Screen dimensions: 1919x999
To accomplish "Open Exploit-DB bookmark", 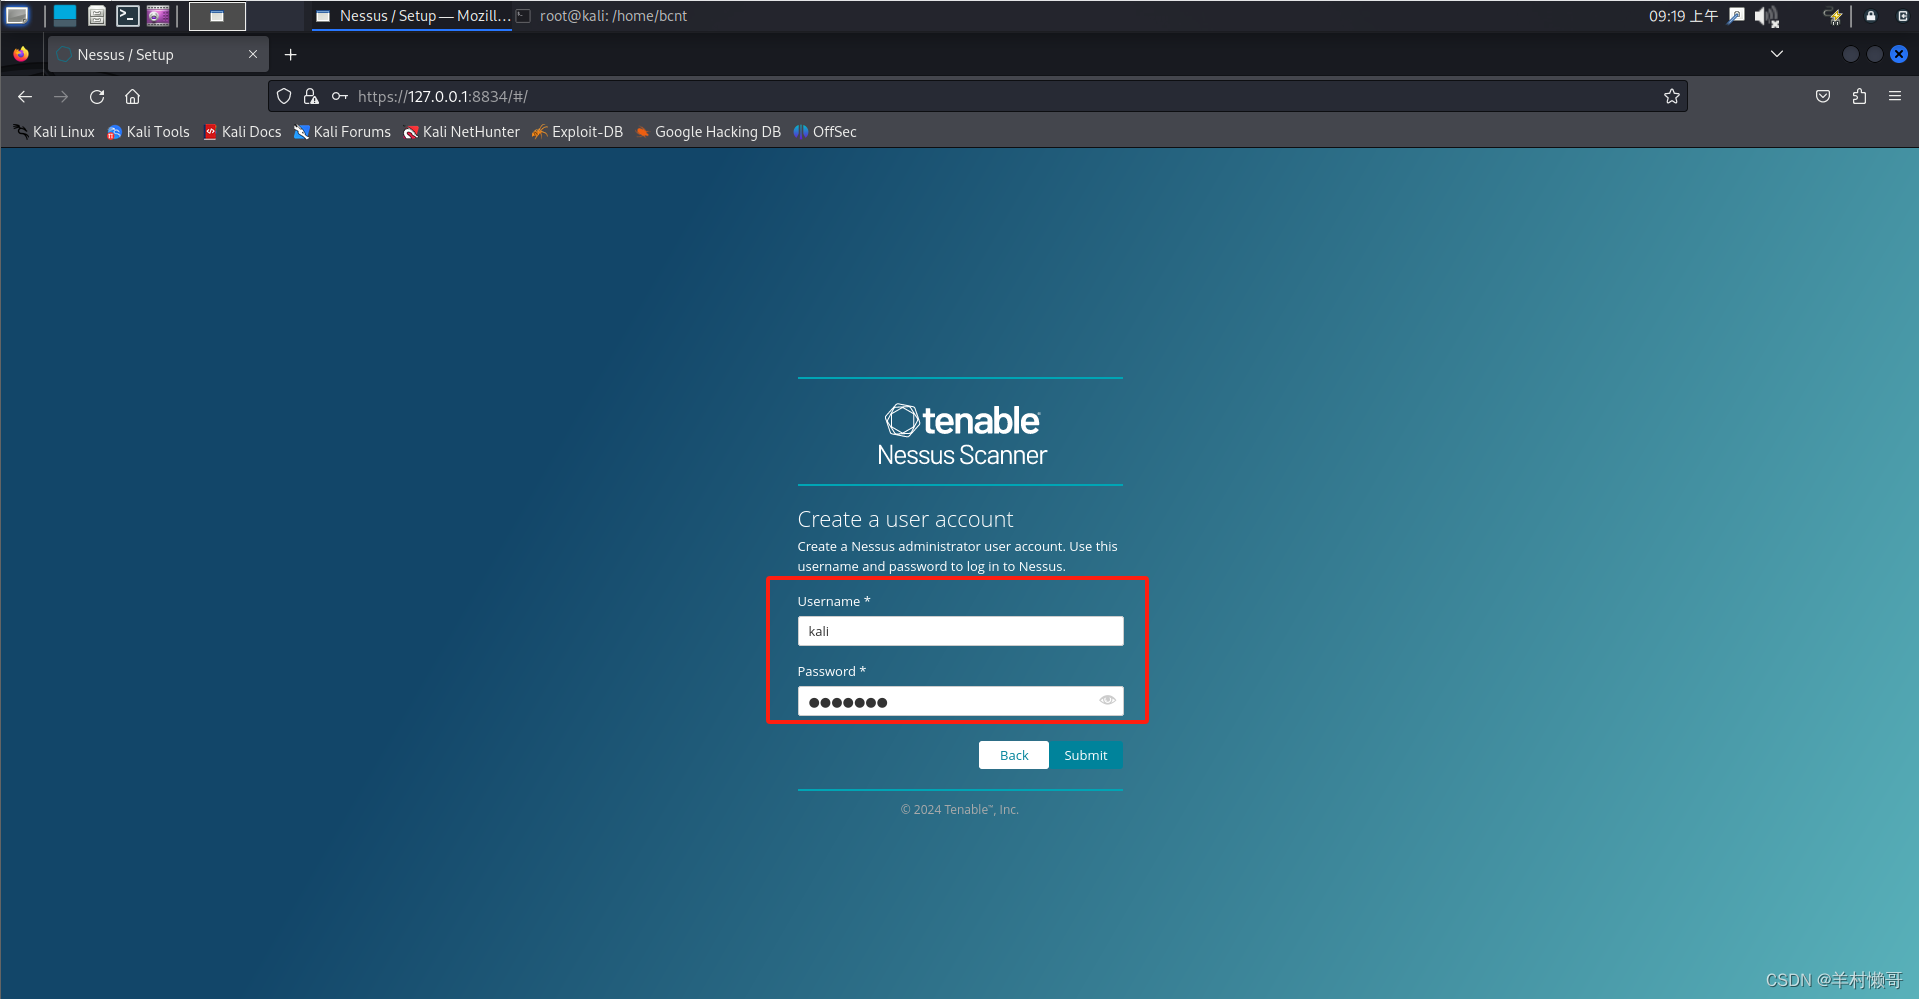I will [577, 132].
